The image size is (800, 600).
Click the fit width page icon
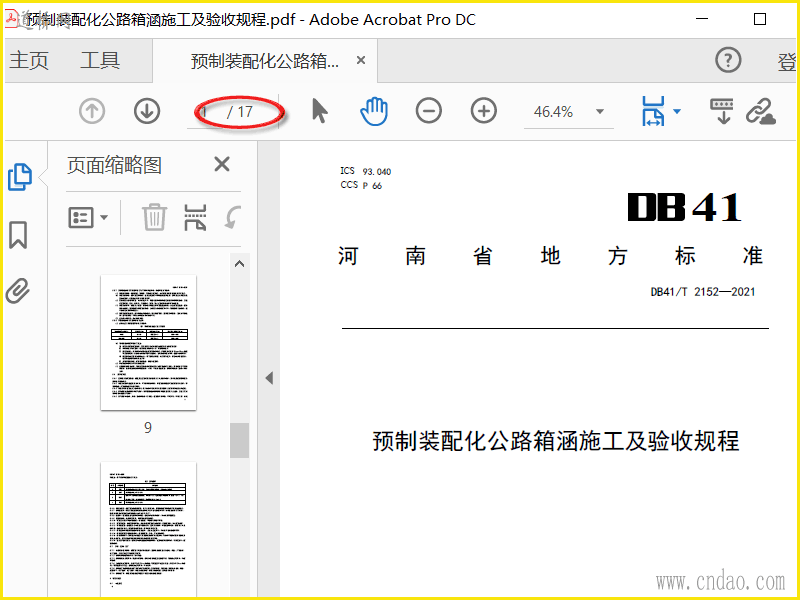(654, 111)
